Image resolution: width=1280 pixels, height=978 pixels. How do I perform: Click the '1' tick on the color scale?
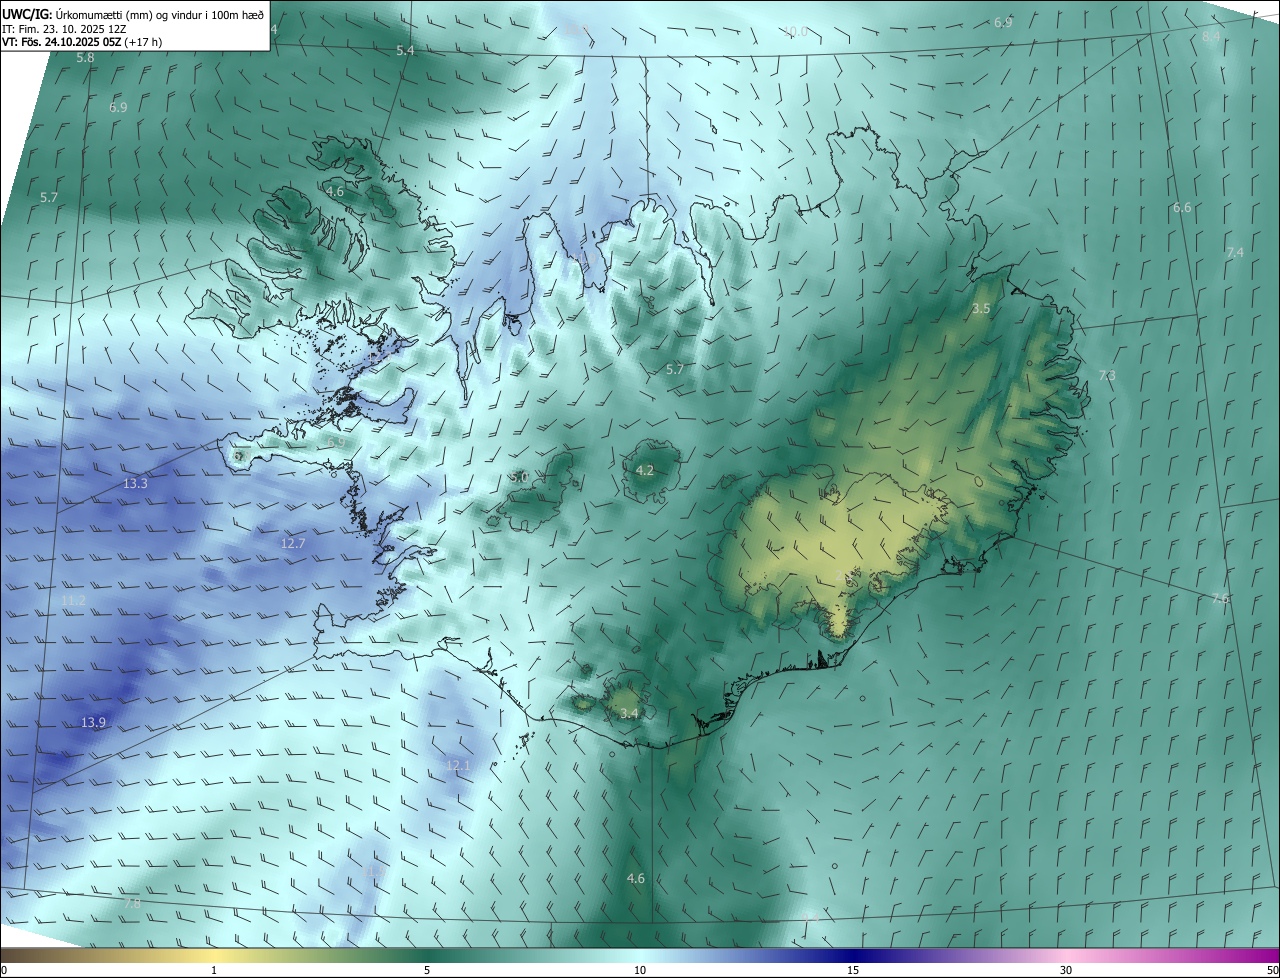[x=214, y=970]
